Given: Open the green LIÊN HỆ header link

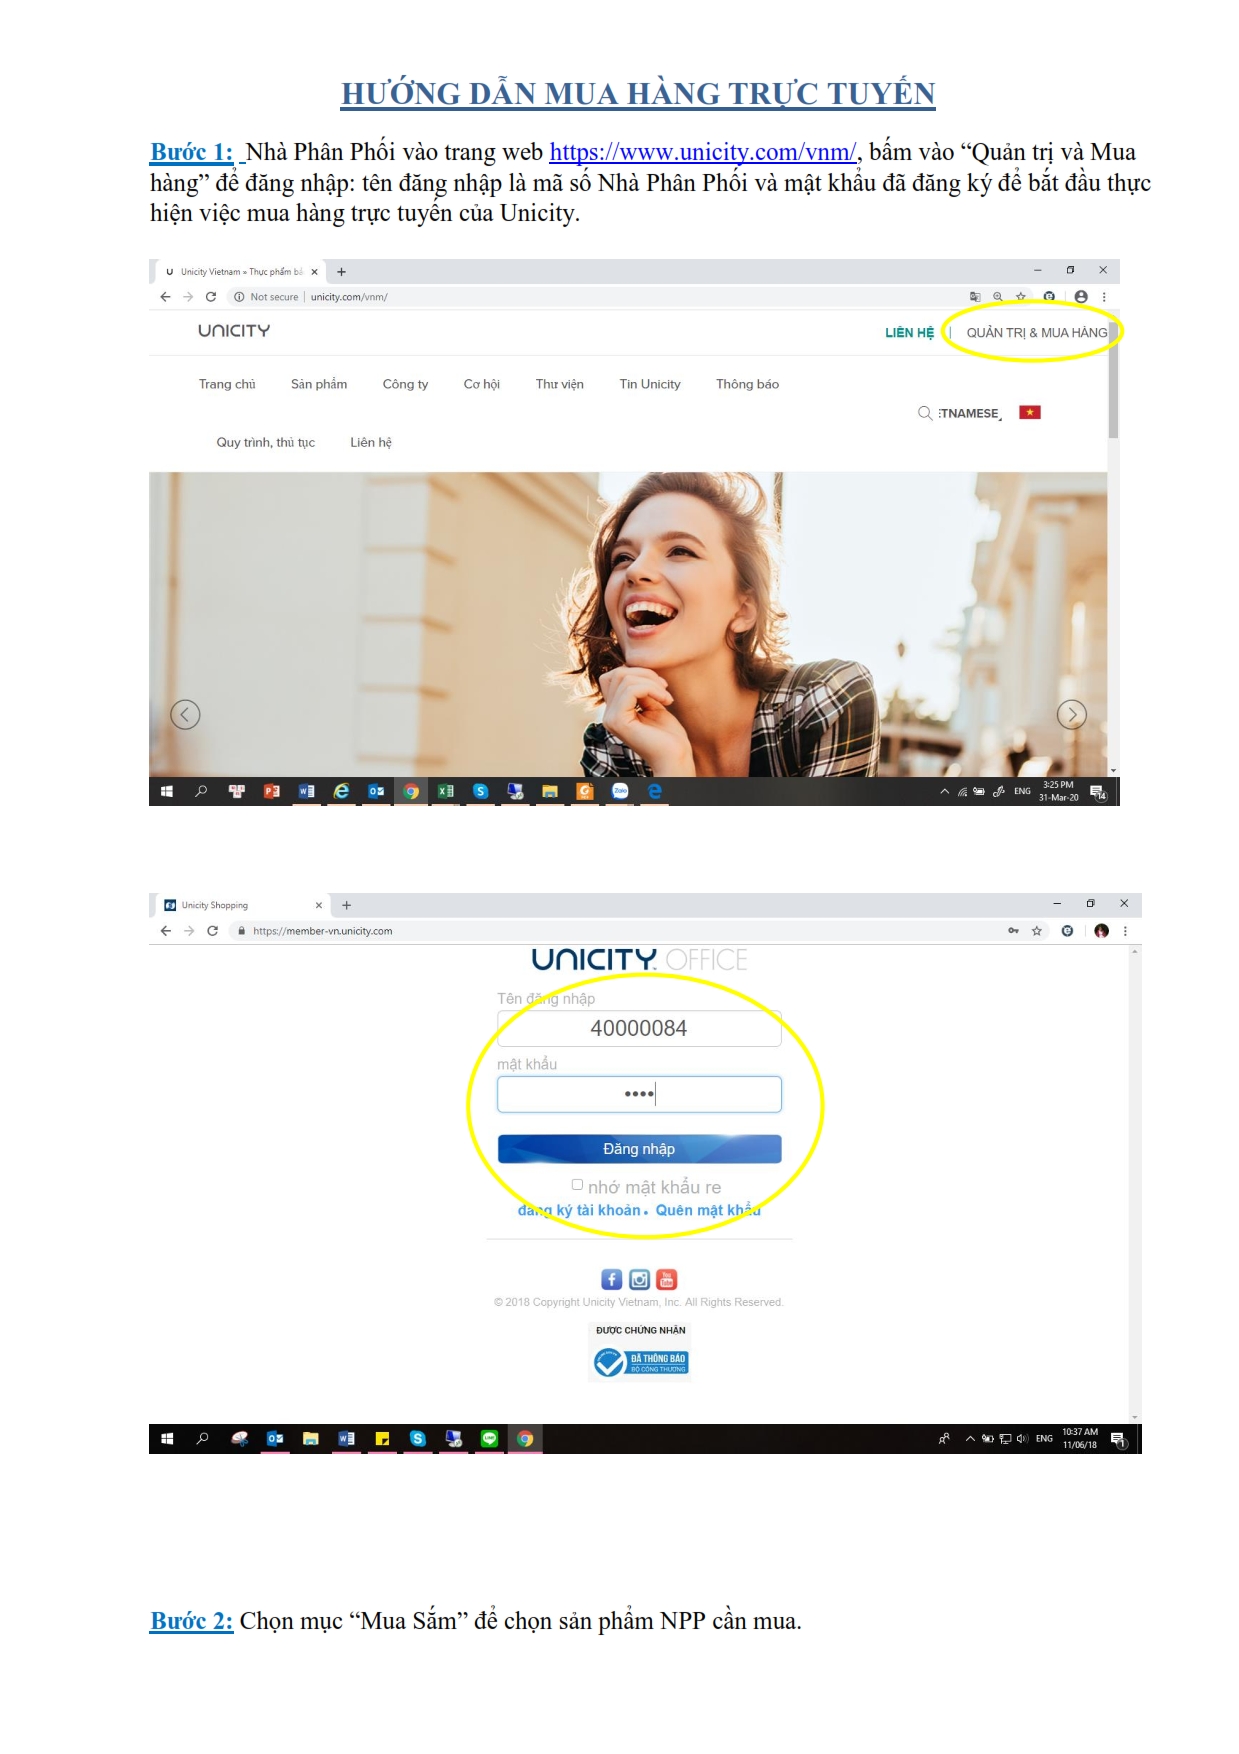Looking at the screenshot, I should pos(909,333).
